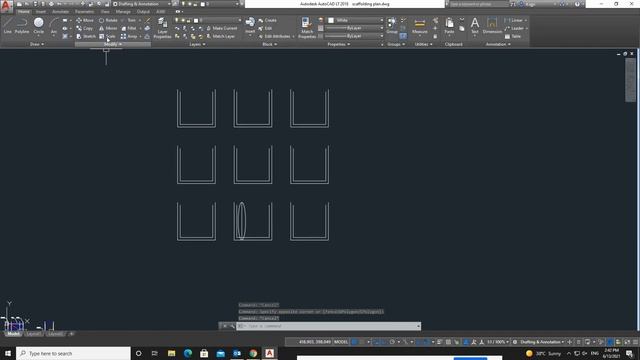Screen dimensions: 640x360
Task: Click Create block button
Action: tap(267, 20)
